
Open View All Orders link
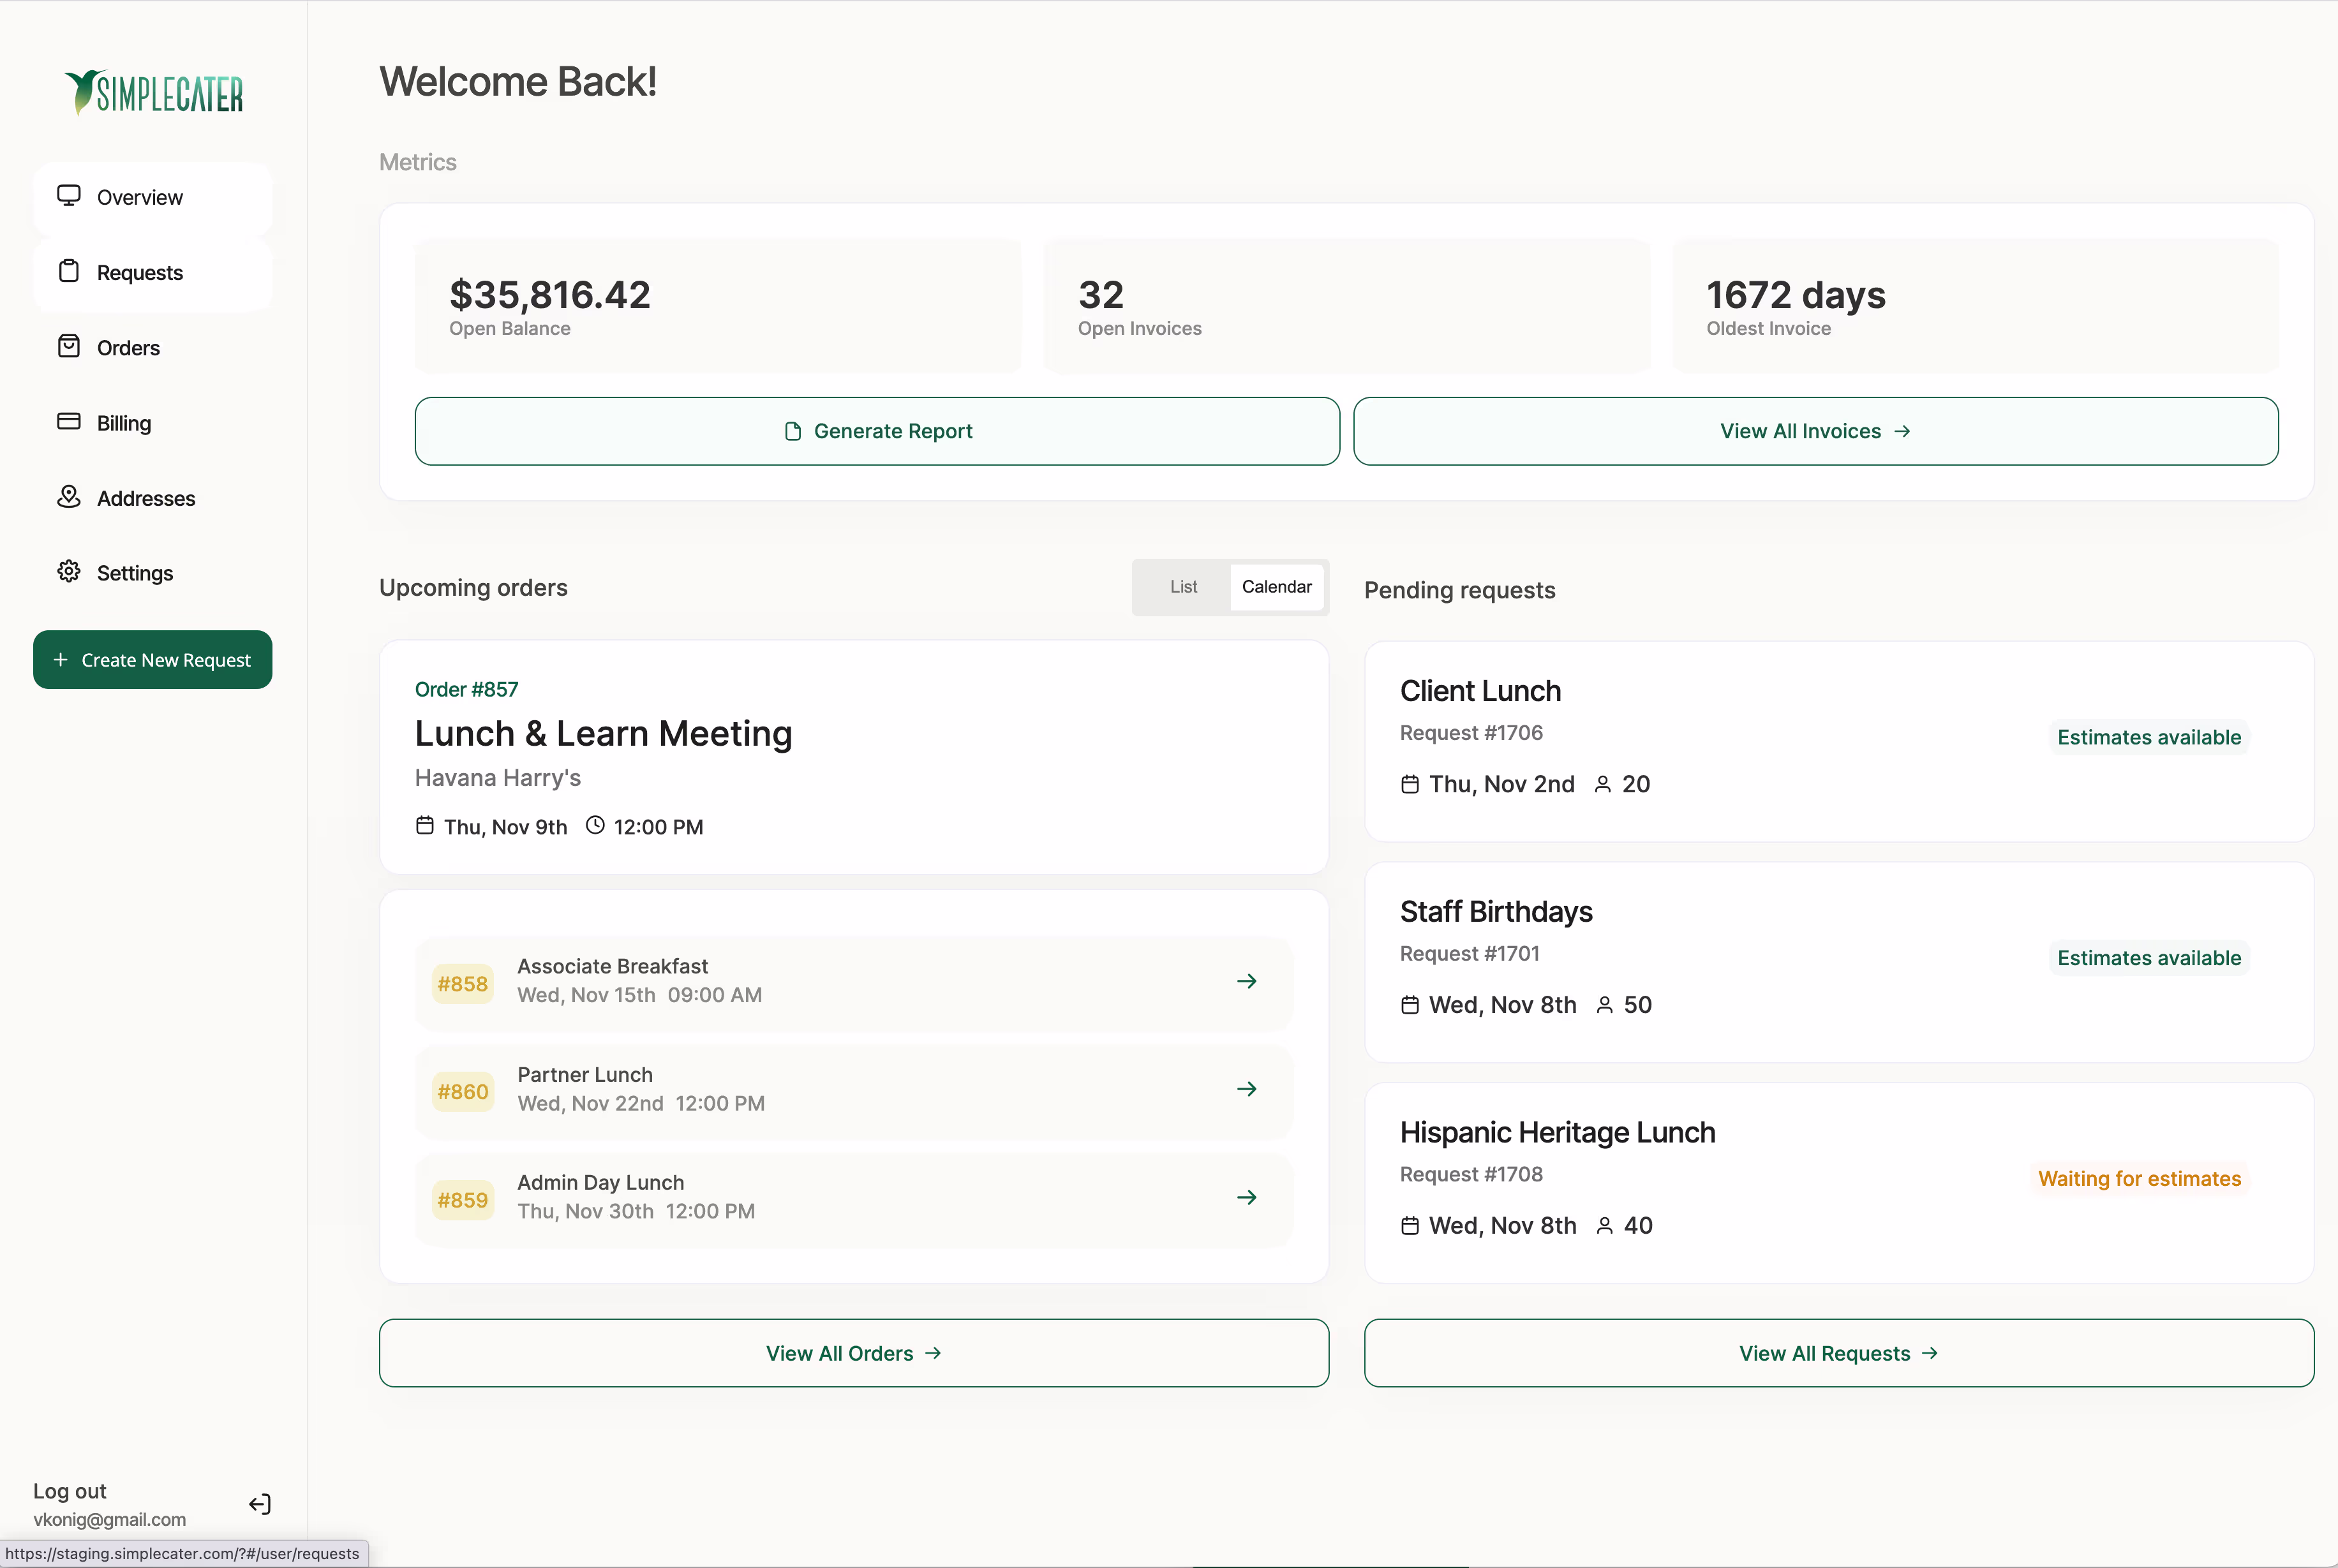click(853, 1353)
